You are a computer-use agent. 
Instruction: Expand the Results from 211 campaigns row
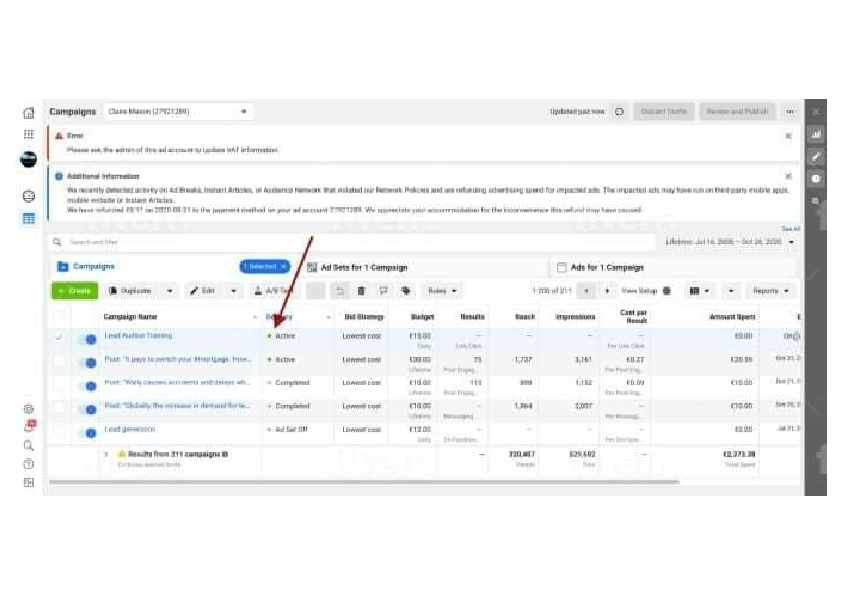coord(107,454)
